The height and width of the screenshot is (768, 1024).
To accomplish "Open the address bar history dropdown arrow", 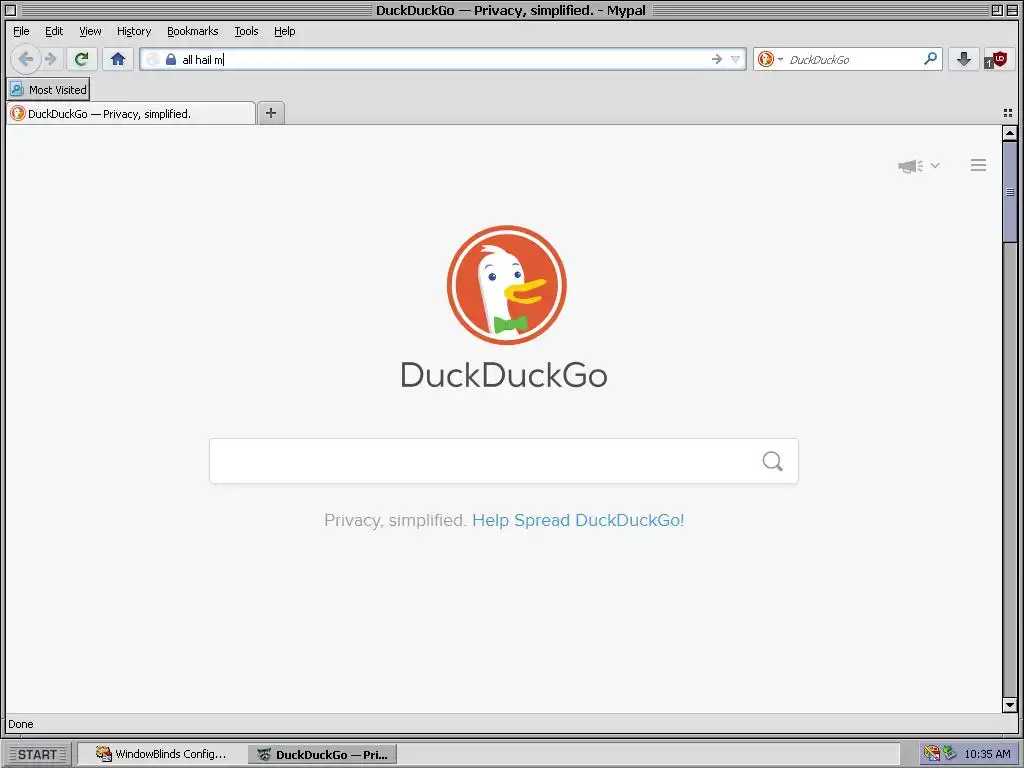I will click(735, 59).
